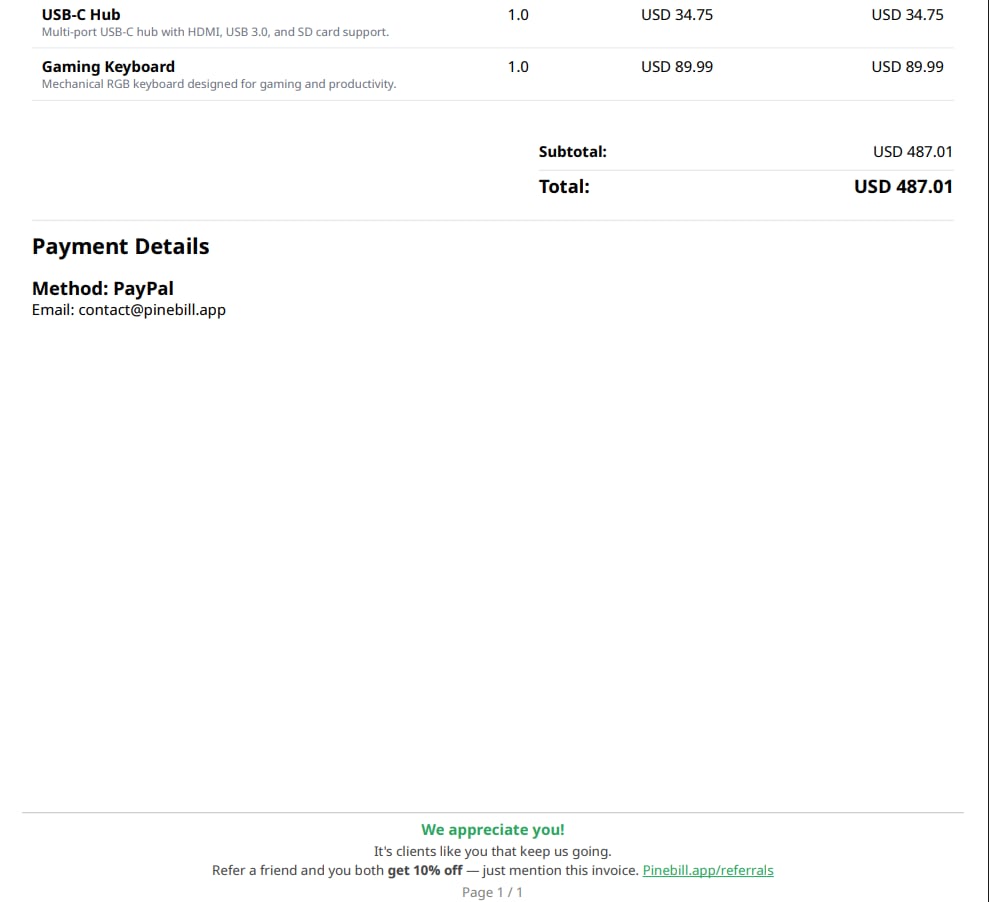
Task: Select the 'Gaming Keyboard' item name
Action: [108, 67]
